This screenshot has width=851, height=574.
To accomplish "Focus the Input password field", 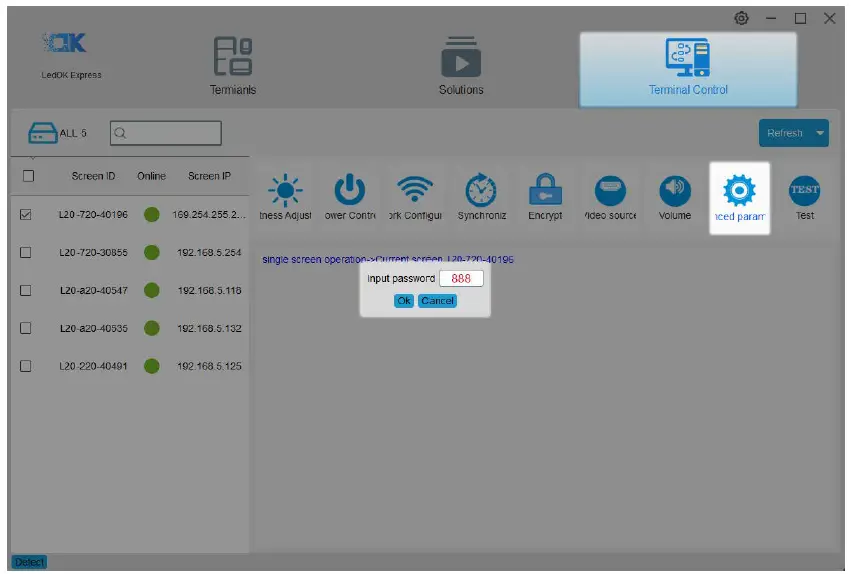I will pyautogui.click(x=461, y=278).
